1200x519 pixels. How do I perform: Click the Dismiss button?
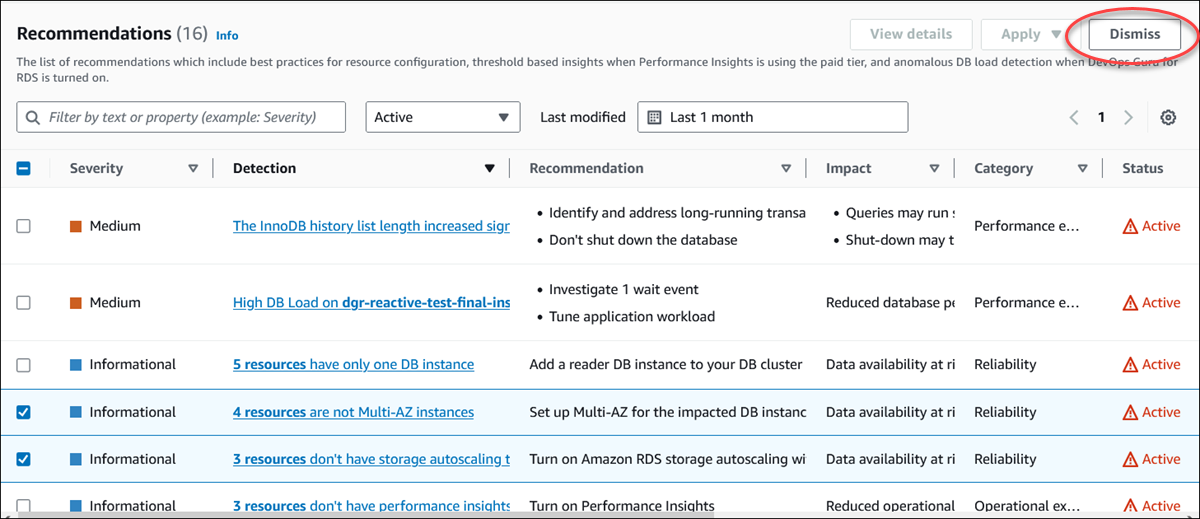tap(1134, 34)
